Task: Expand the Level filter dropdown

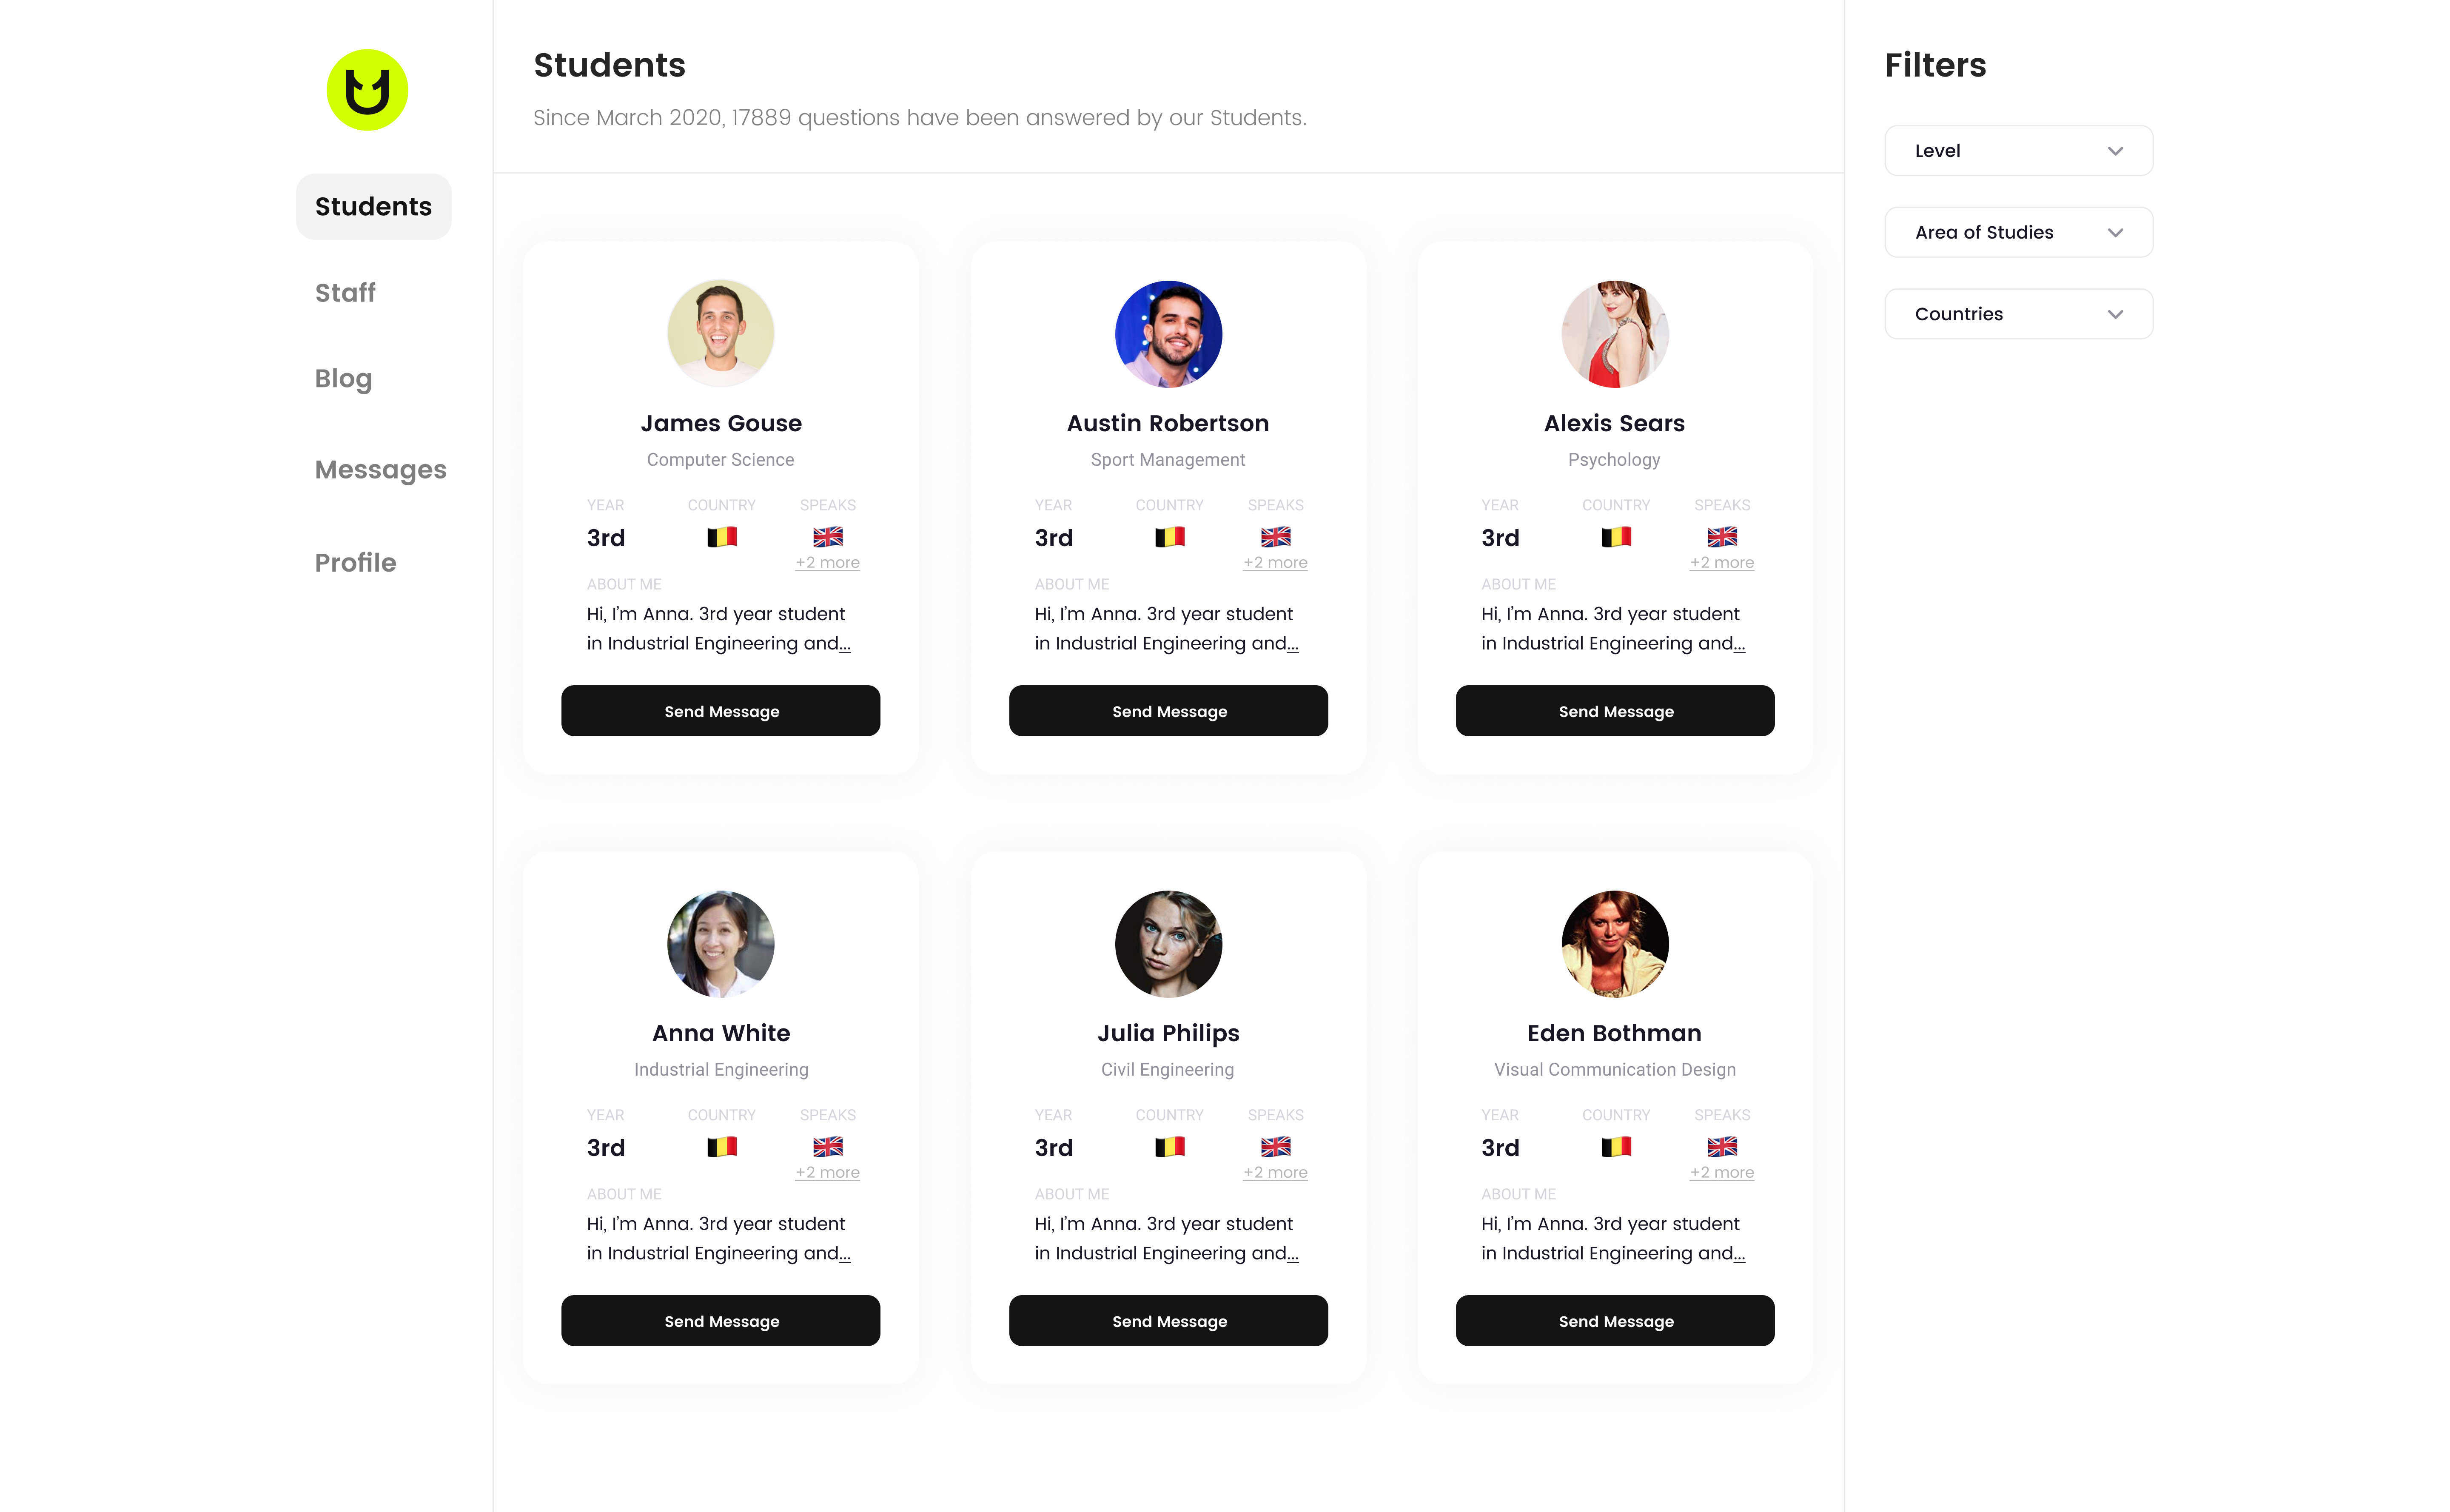Action: point(2018,151)
